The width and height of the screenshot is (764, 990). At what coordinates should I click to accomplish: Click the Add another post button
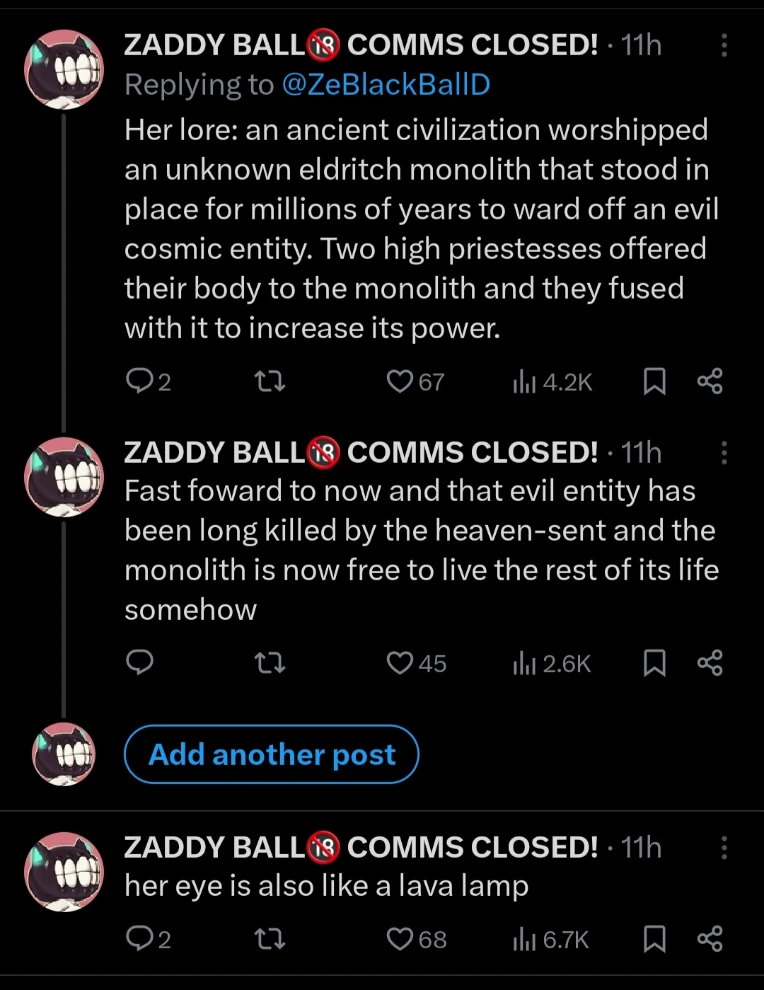click(271, 754)
